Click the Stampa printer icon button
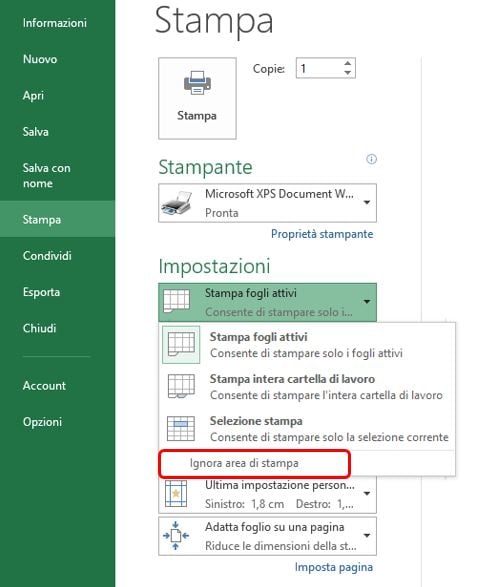501x587 pixels. [x=197, y=98]
